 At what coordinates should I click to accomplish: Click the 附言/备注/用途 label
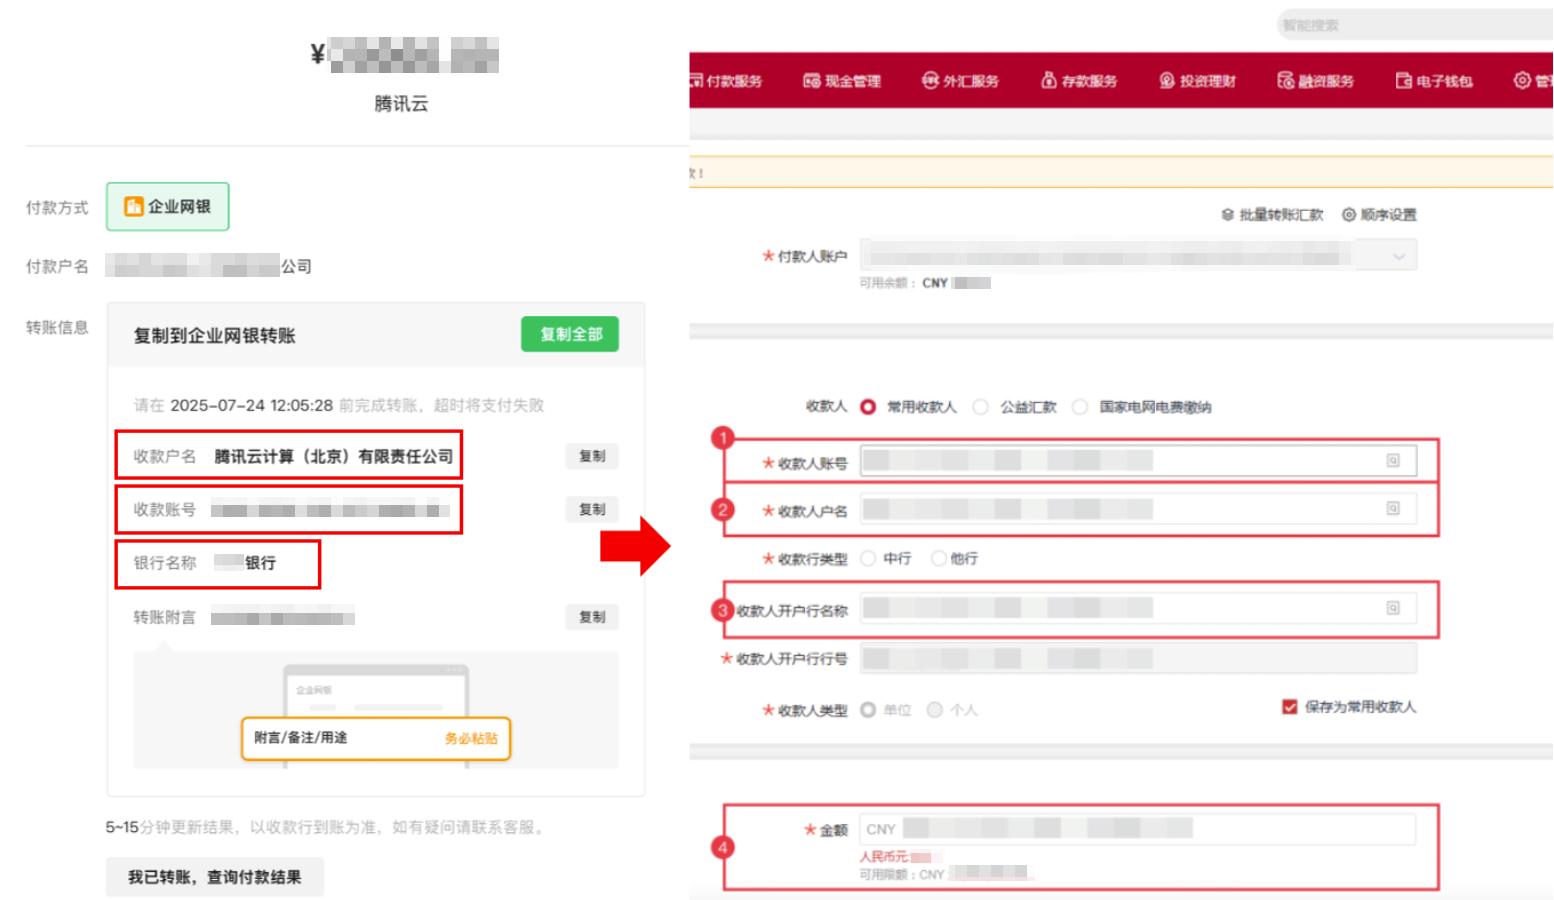coord(300,738)
